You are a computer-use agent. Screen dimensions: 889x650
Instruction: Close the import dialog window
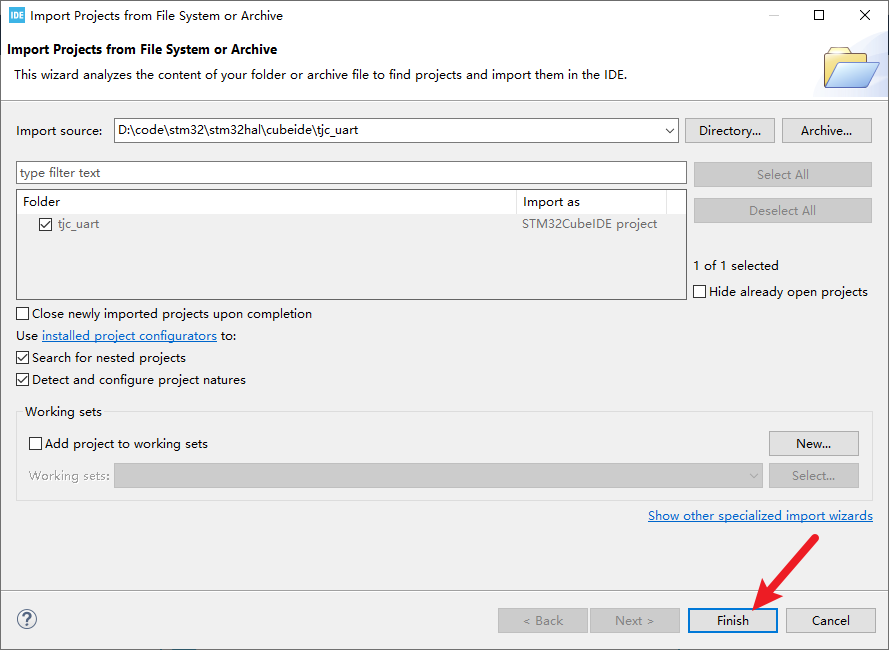click(x=865, y=15)
